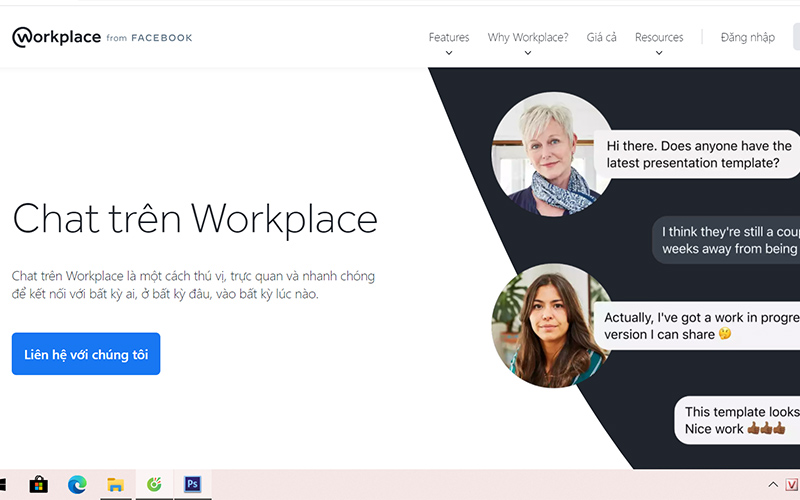This screenshot has height=500, width=800.
Task: Expand the chevron under Why Workplace?
Action: click(528, 53)
